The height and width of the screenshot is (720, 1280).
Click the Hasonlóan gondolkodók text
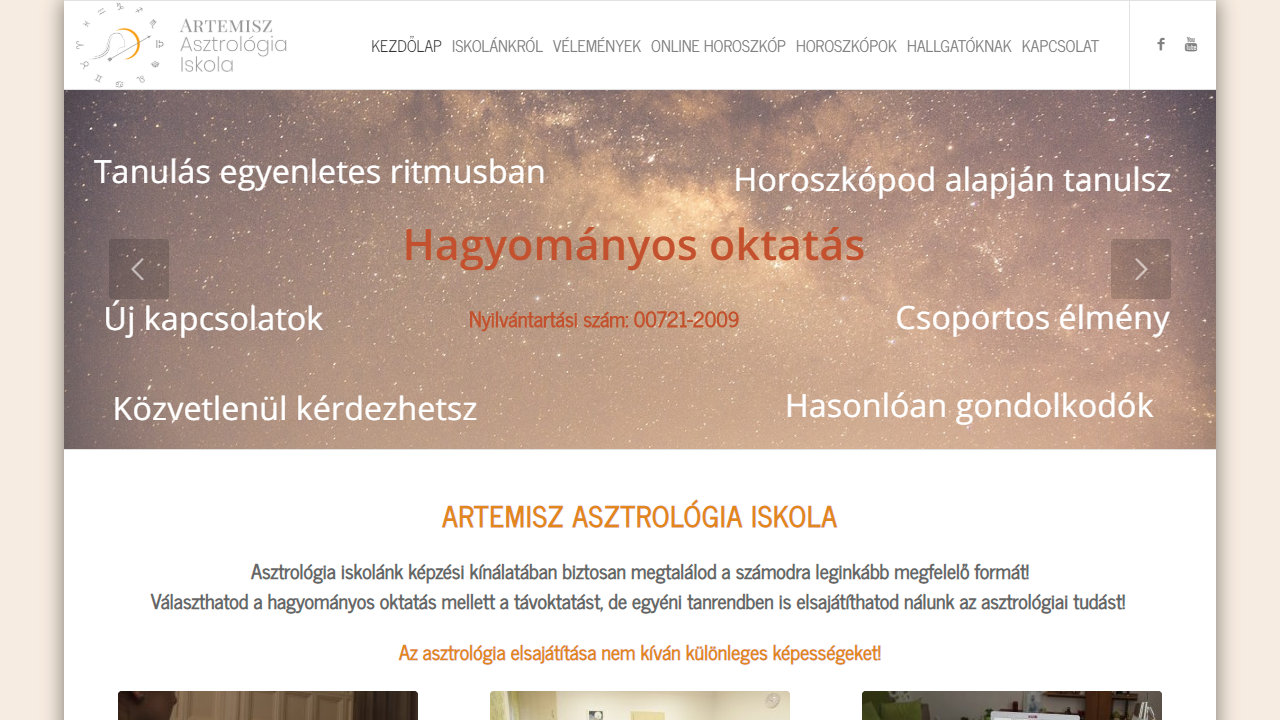(x=969, y=405)
